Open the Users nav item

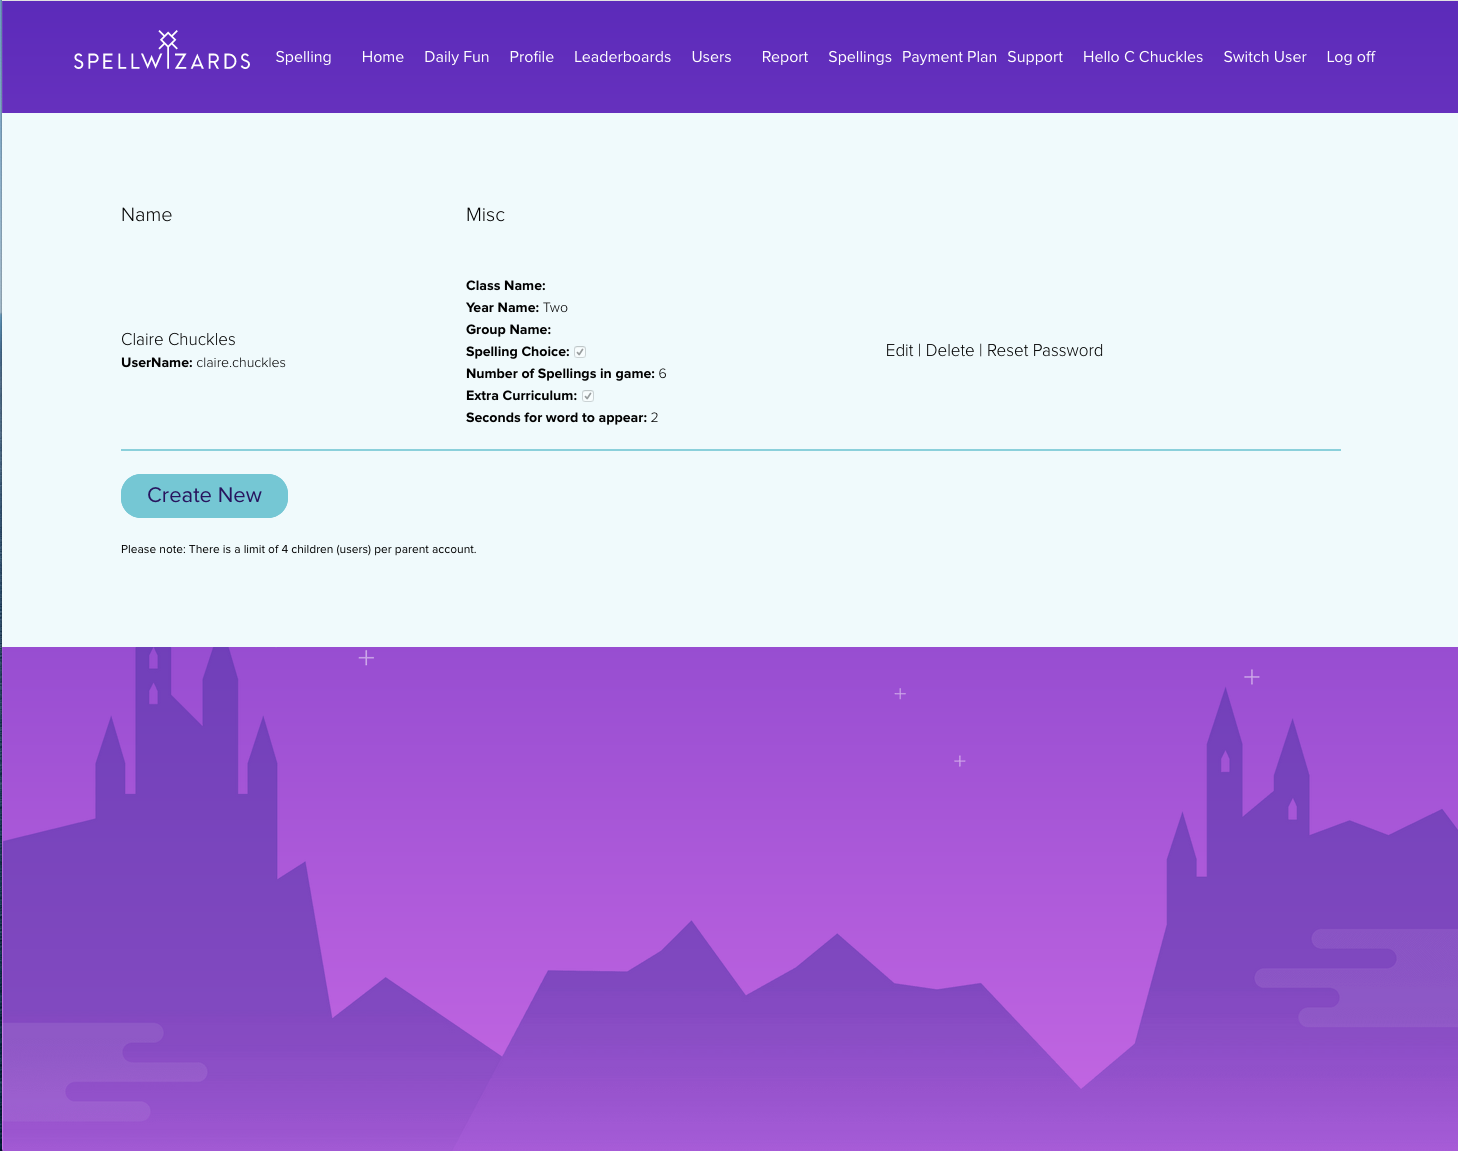pos(711,57)
